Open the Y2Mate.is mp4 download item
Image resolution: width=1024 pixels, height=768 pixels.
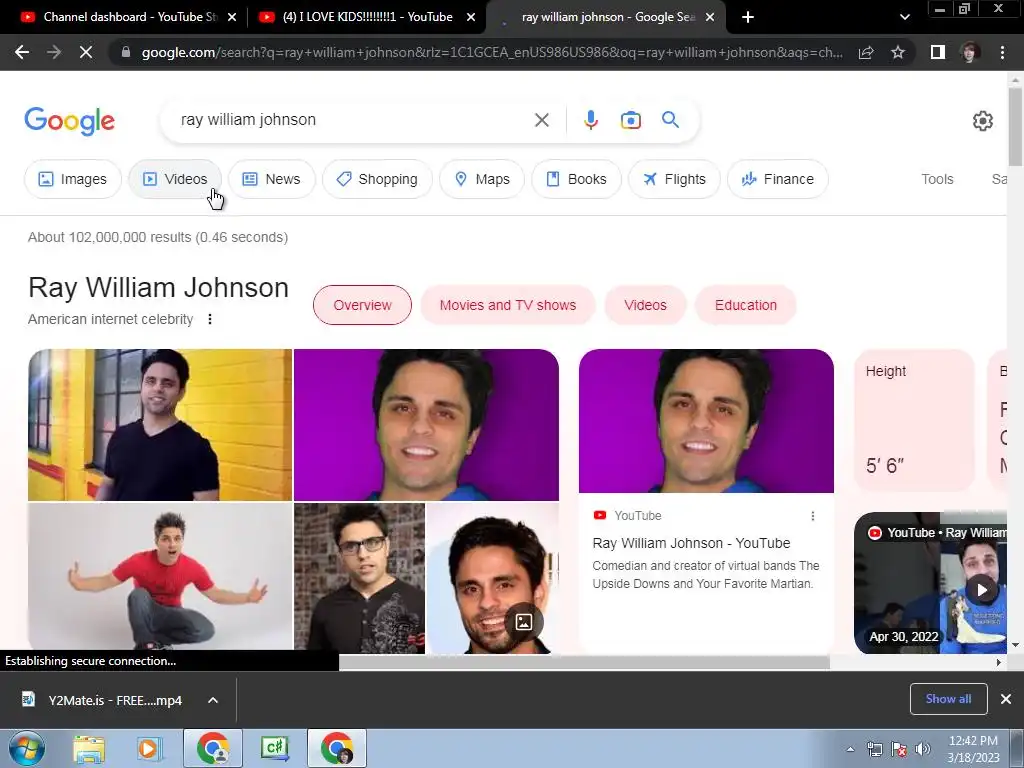(x=104, y=700)
